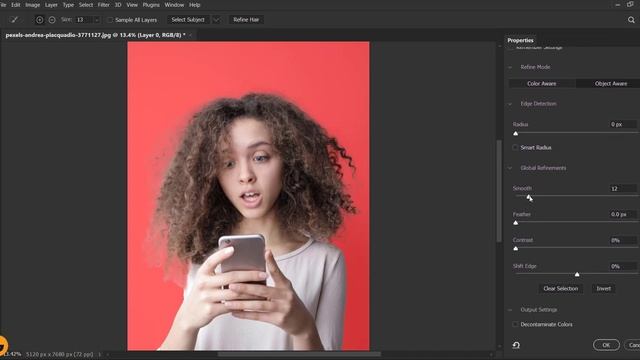The height and width of the screenshot is (360, 640).
Task: Click the Refine Hair button
Action: point(246,20)
